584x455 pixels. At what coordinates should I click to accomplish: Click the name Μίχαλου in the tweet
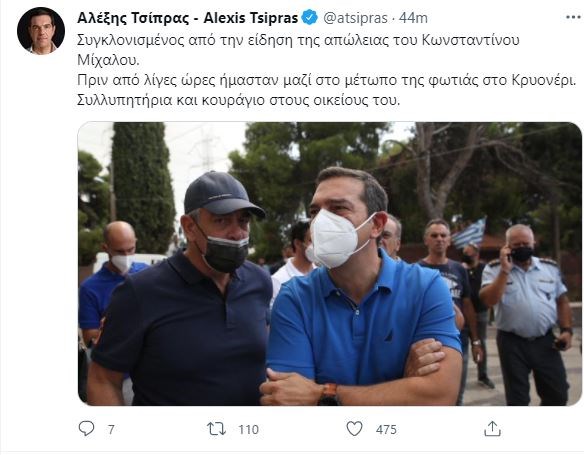click(x=108, y=60)
